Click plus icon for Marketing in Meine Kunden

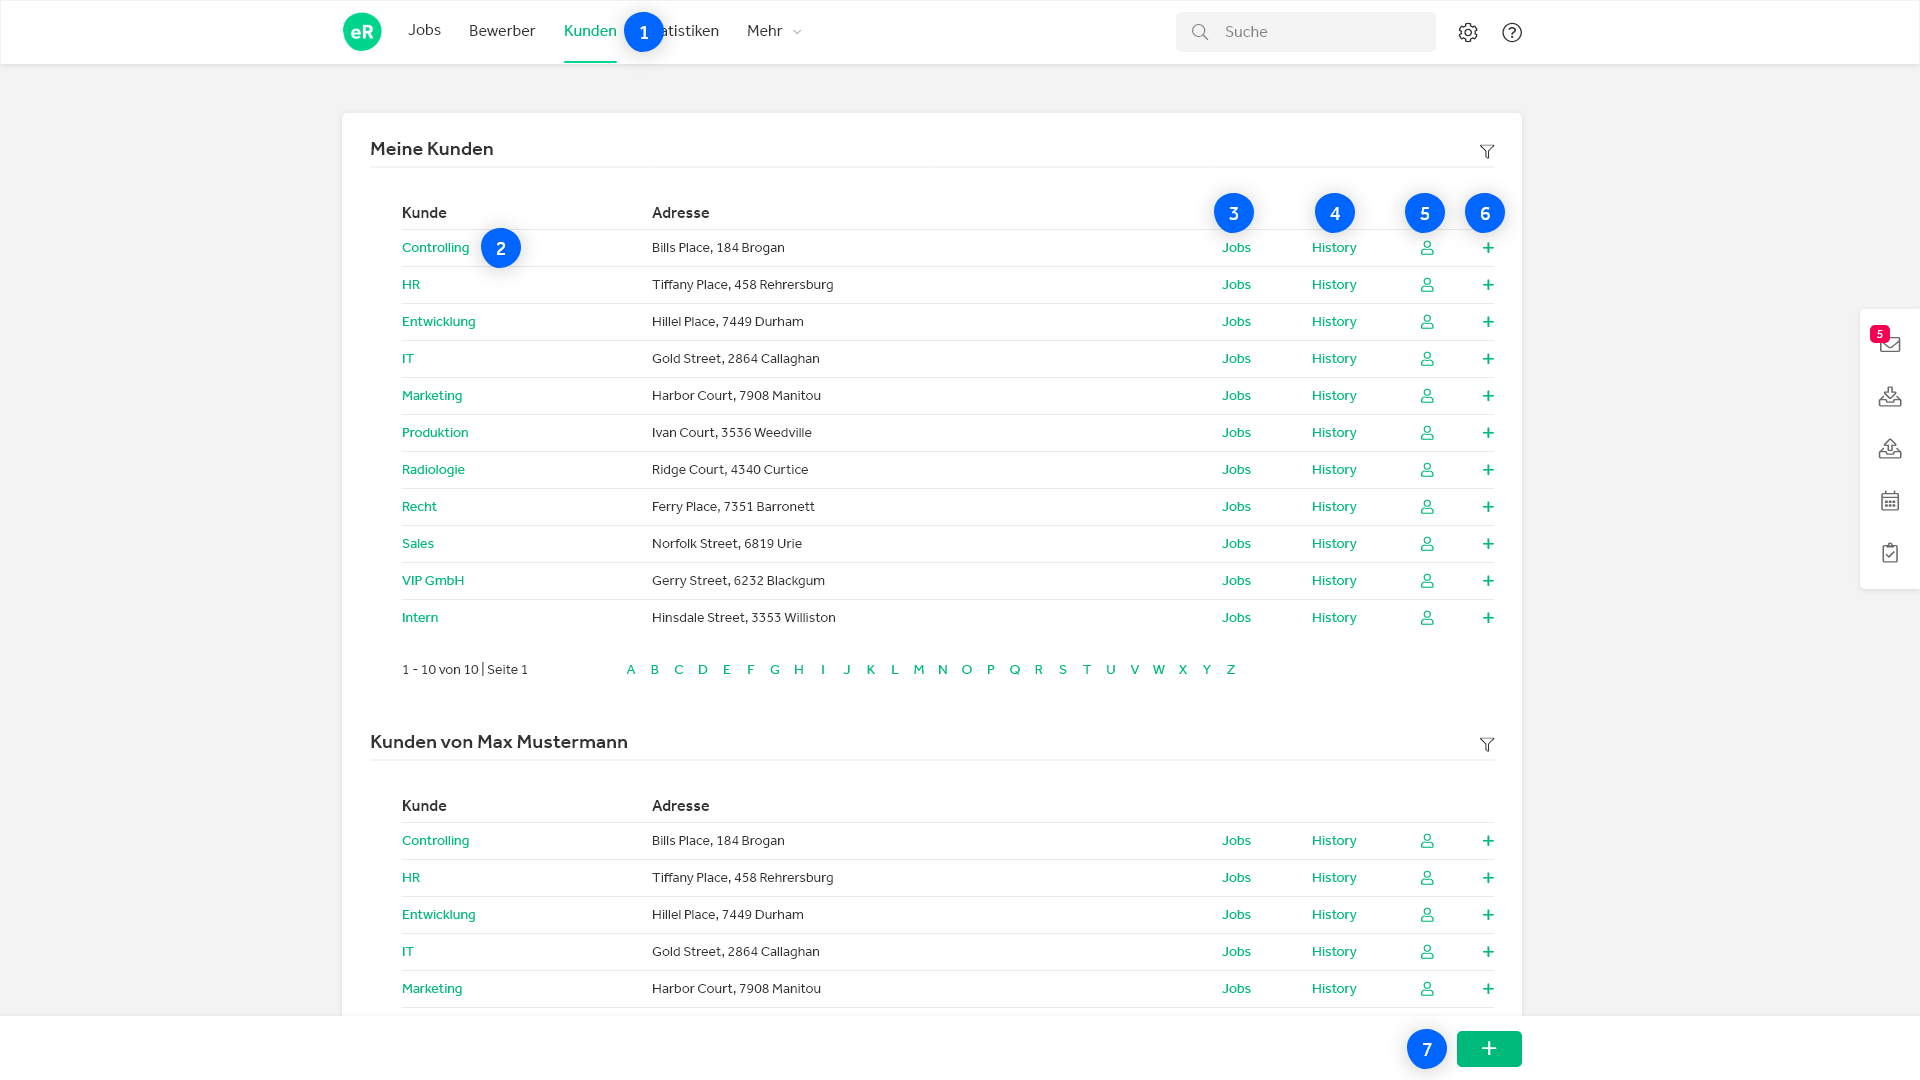tap(1488, 396)
